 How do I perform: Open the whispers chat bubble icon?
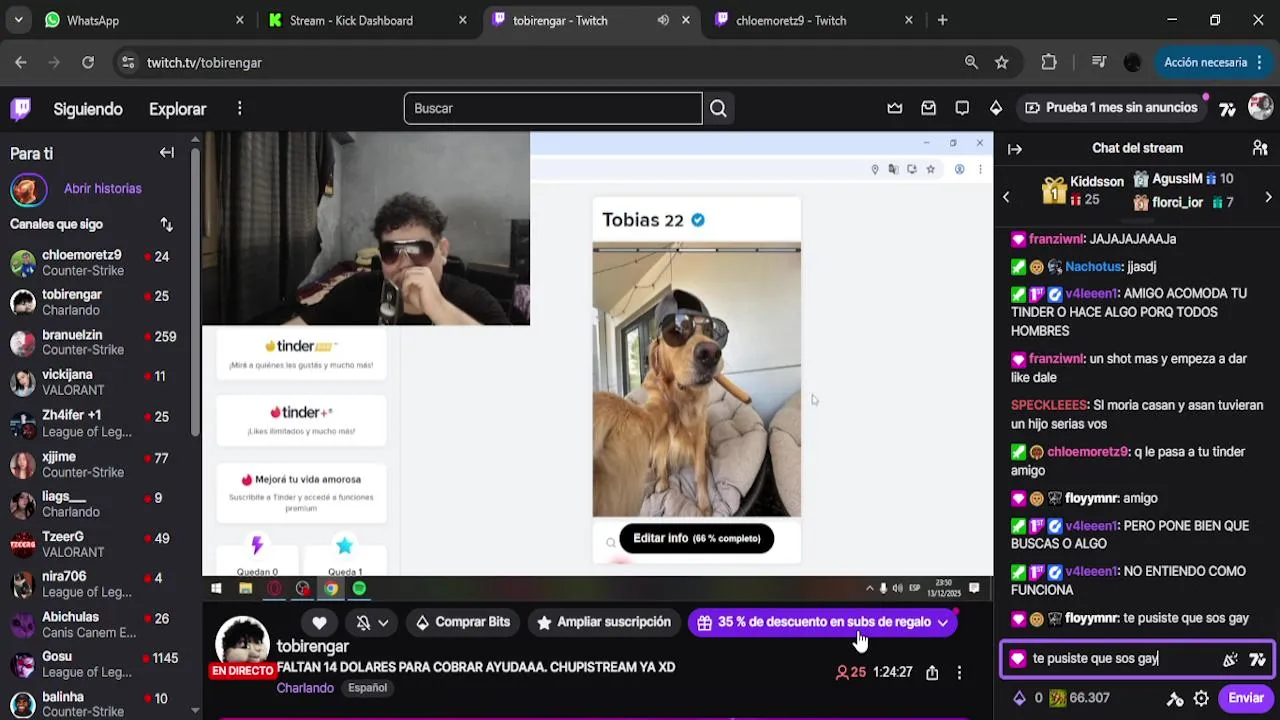(x=962, y=108)
